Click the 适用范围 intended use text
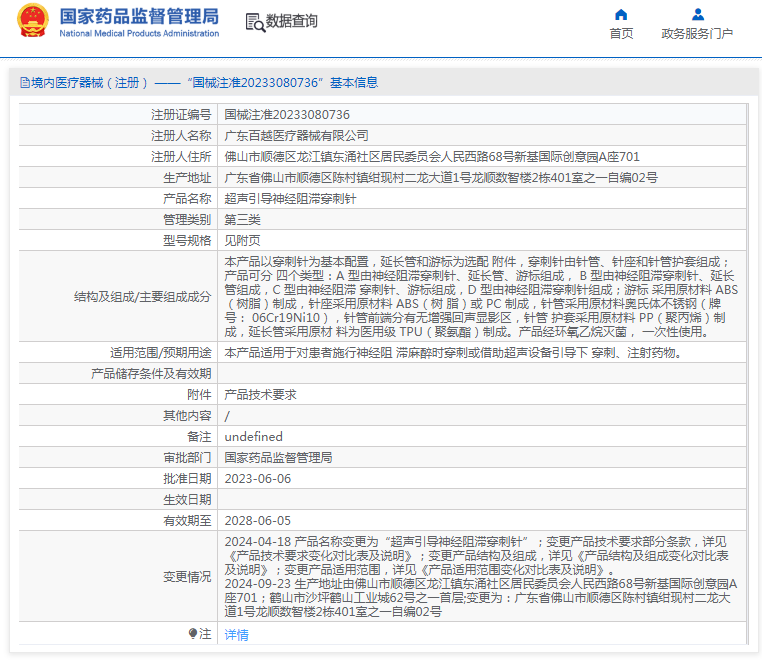This screenshot has height=666, width=762. 453,352
